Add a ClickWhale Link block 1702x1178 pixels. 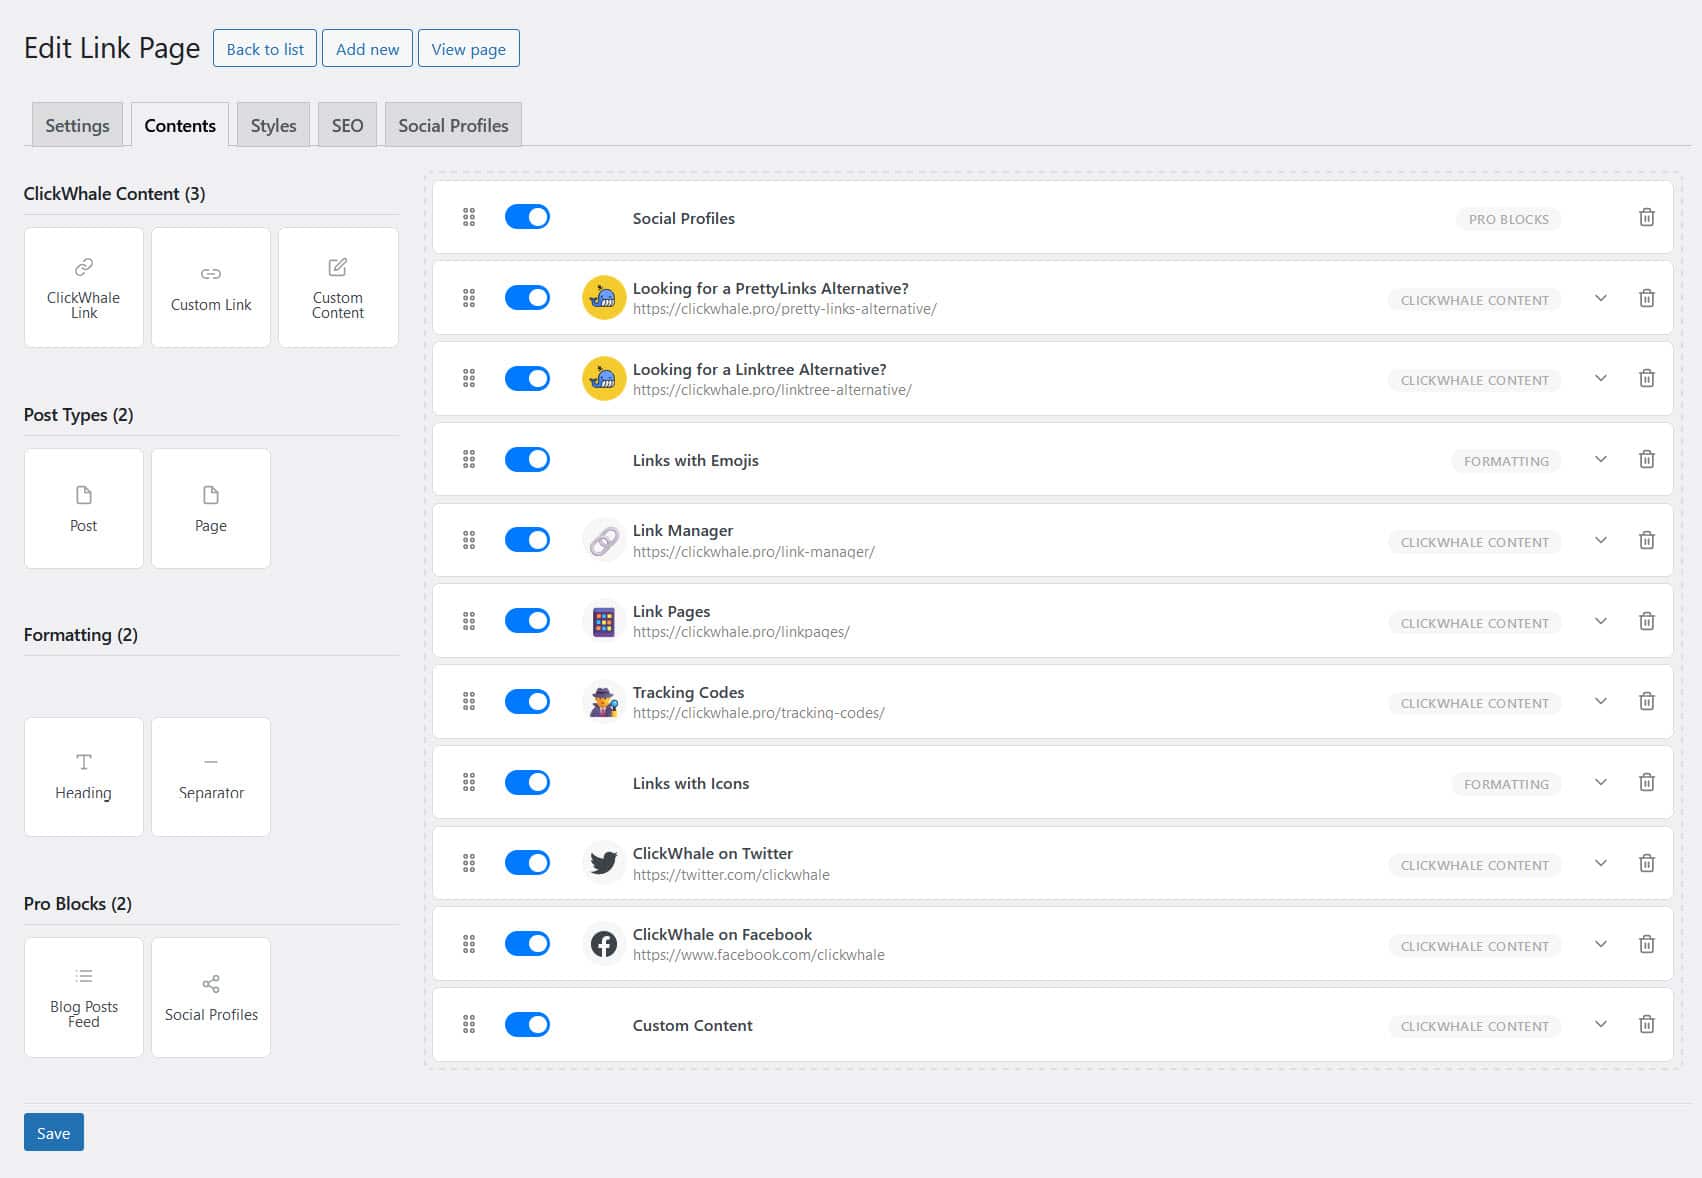[x=84, y=288]
